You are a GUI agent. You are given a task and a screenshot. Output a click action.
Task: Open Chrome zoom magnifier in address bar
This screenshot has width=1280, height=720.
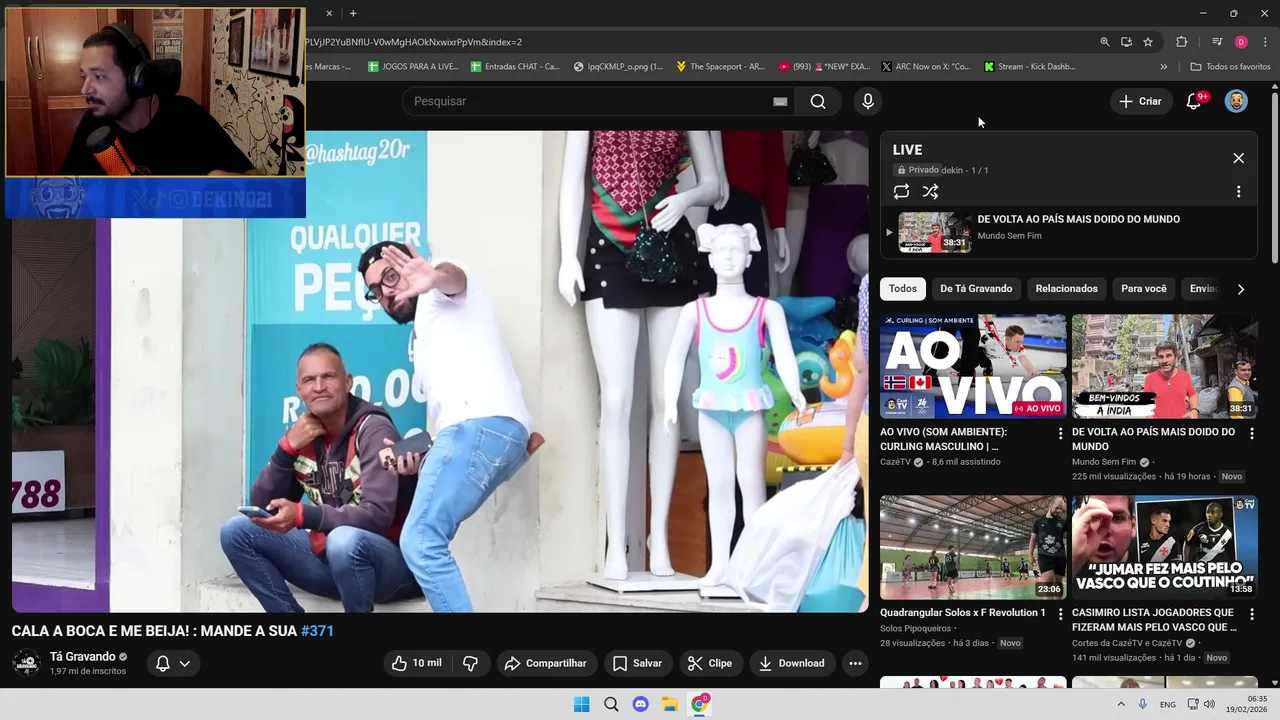click(x=1105, y=42)
